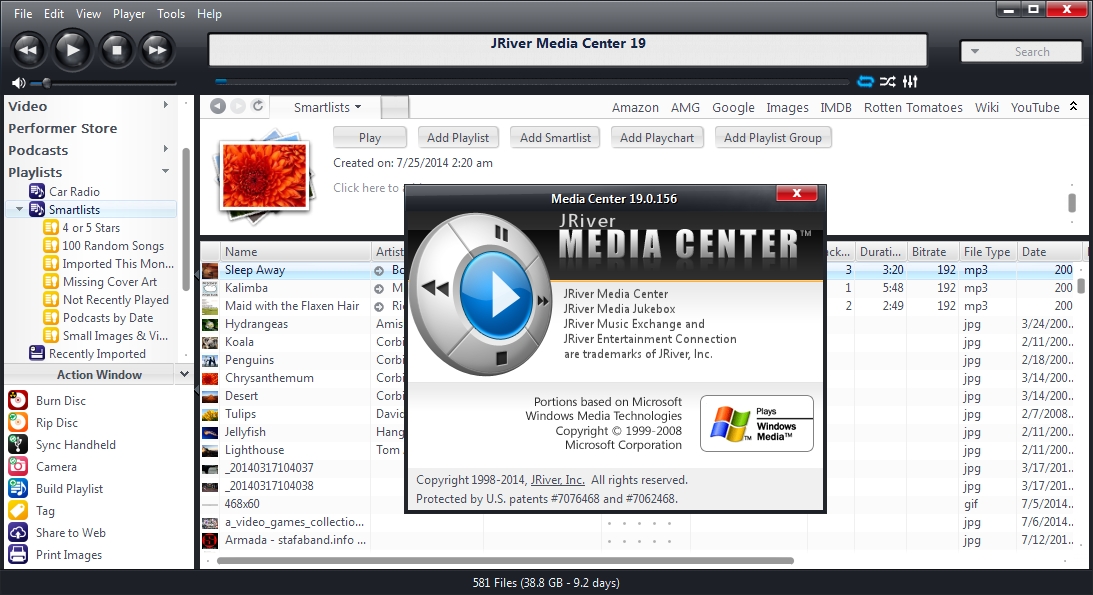Click the flower smartlist cover thumbnail
The image size is (1093, 595).
pyautogui.click(x=263, y=175)
